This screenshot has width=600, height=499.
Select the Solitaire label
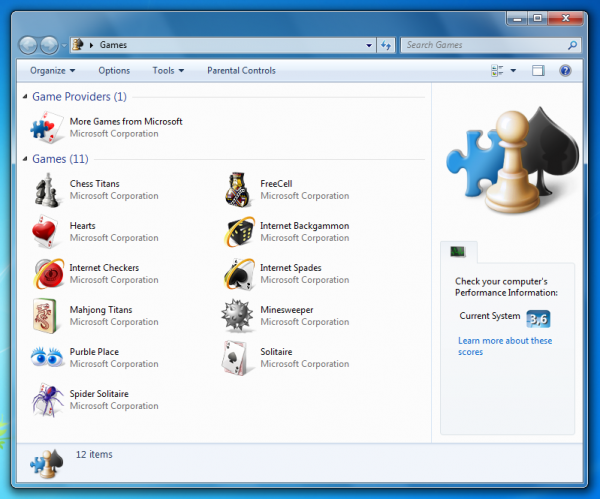pos(276,352)
